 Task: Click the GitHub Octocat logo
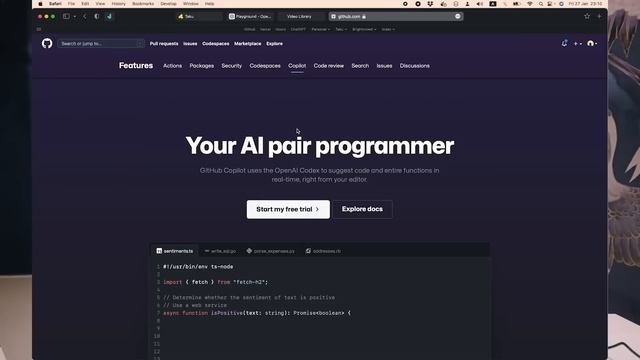coord(47,43)
